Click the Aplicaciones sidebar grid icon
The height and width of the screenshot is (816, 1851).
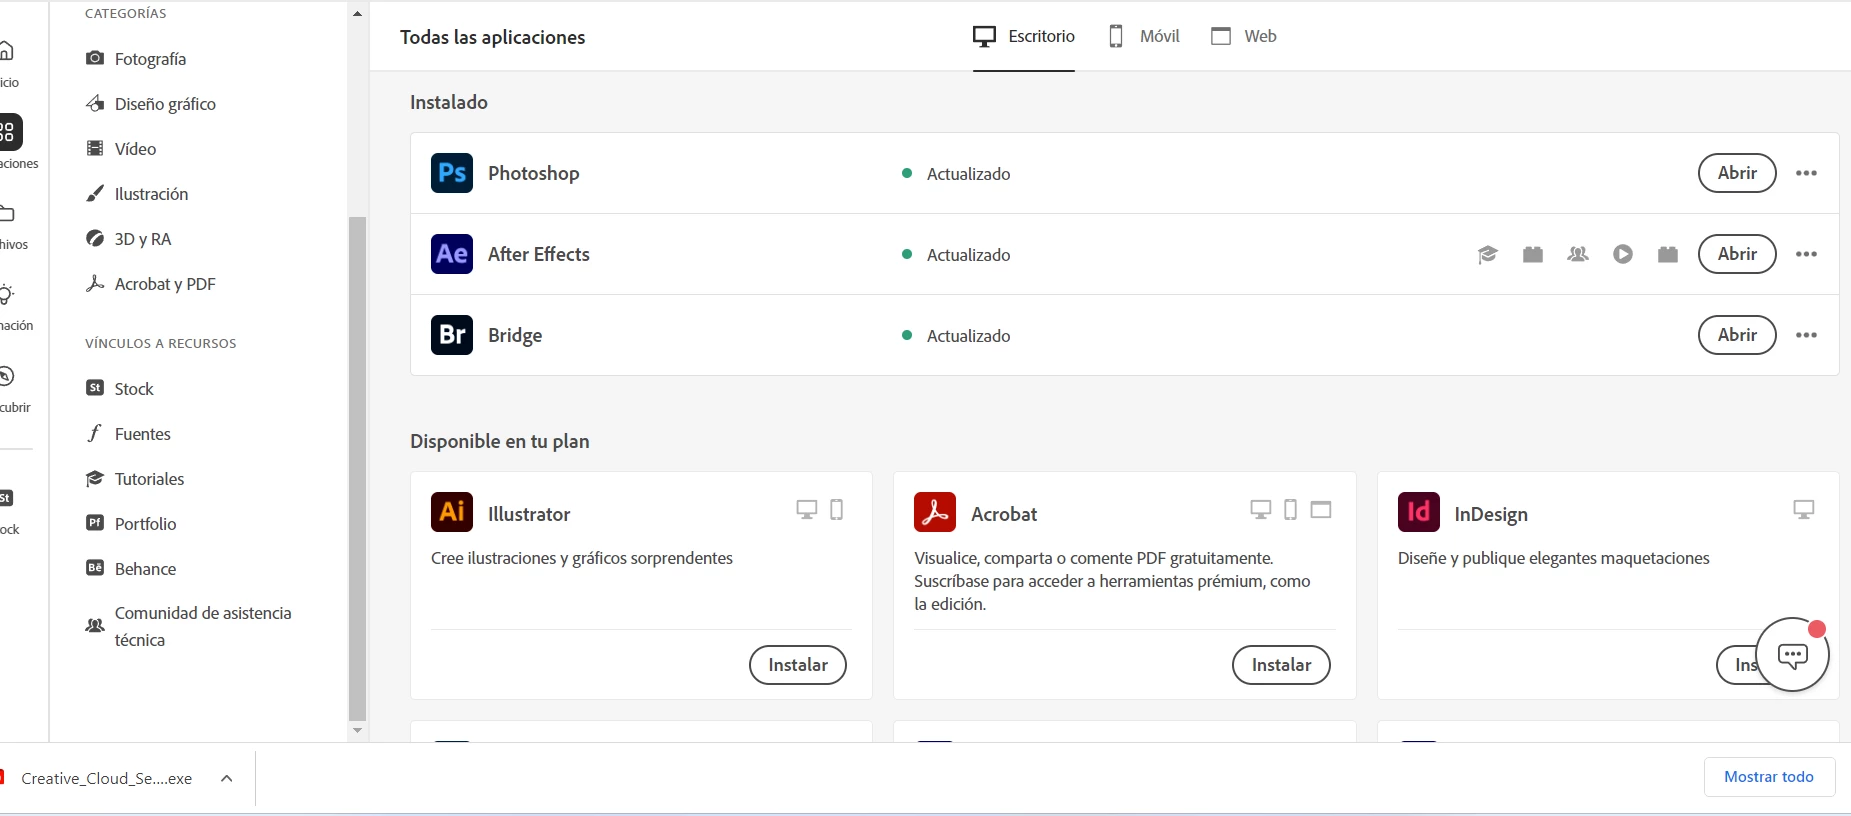(9, 131)
